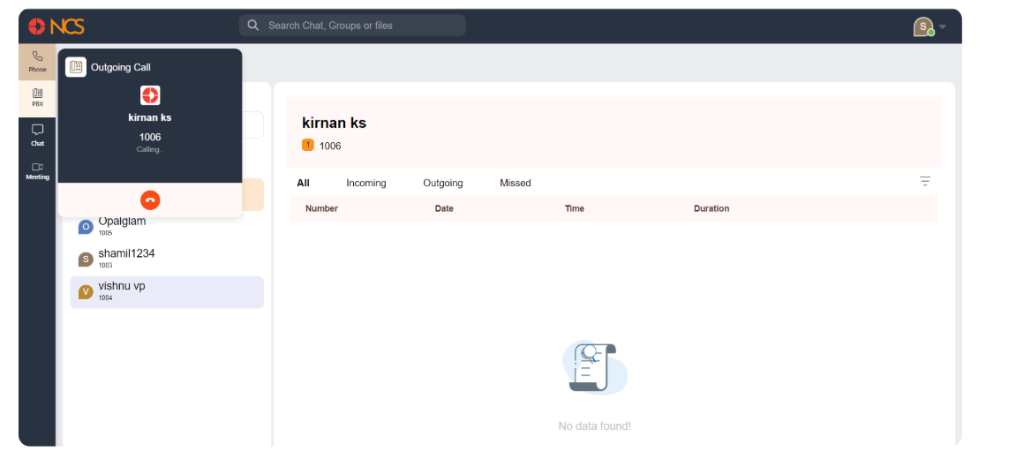
Task: Select the Opalglam contact
Action: pyautogui.click(x=167, y=226)
